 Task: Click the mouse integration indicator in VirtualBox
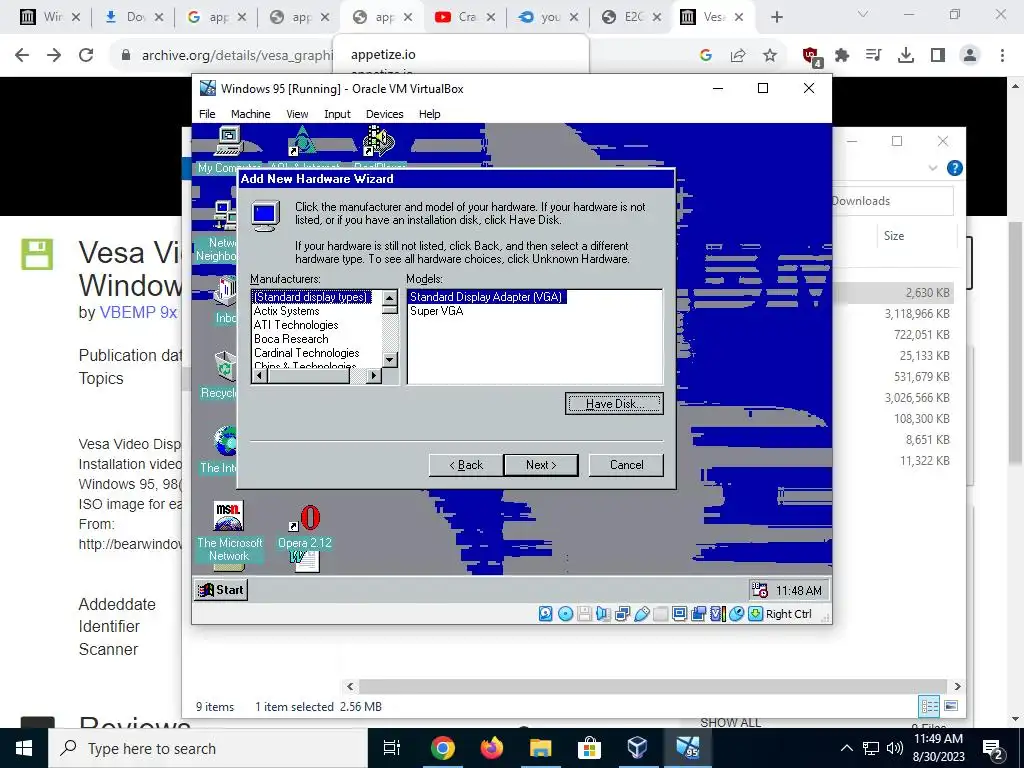click(736, 614)
